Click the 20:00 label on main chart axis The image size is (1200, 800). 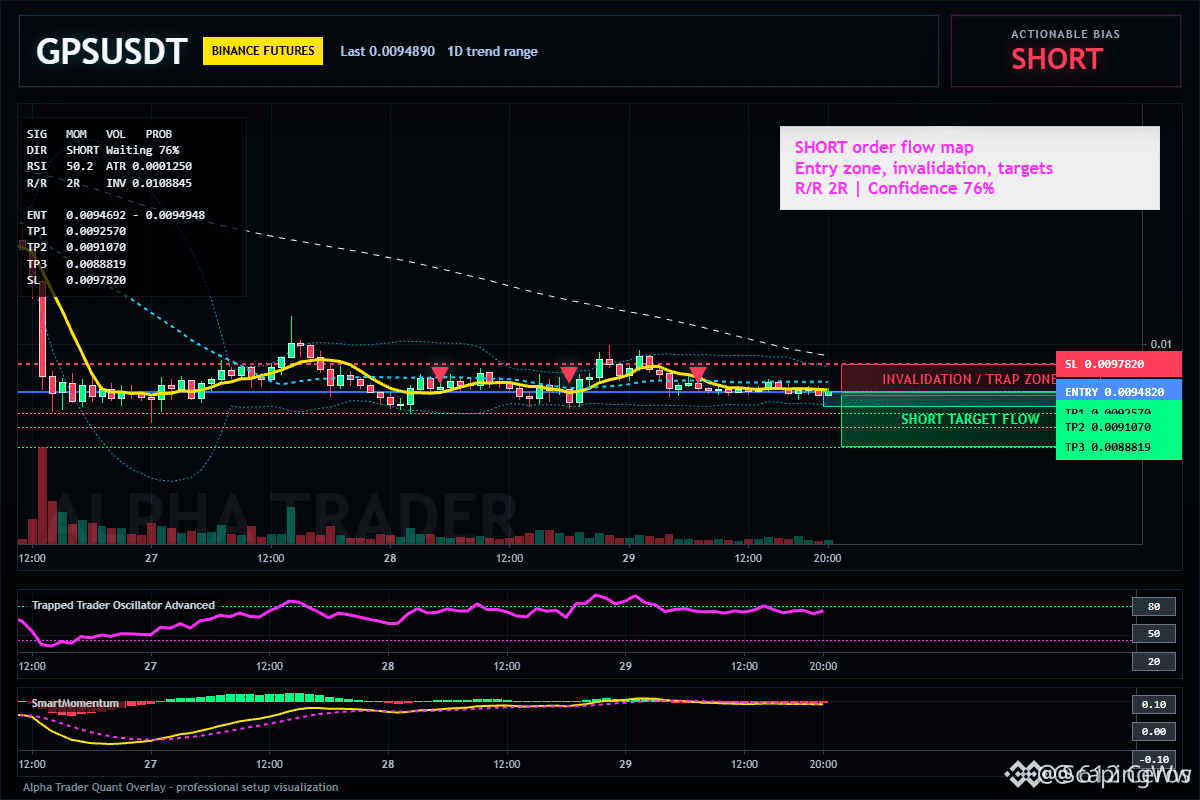826,558
